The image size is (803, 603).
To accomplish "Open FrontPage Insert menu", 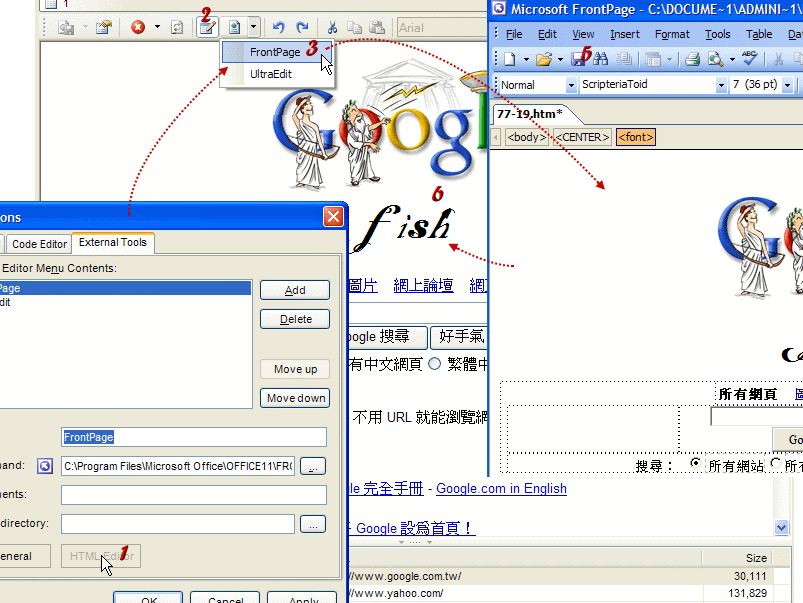I will (625, 34).
